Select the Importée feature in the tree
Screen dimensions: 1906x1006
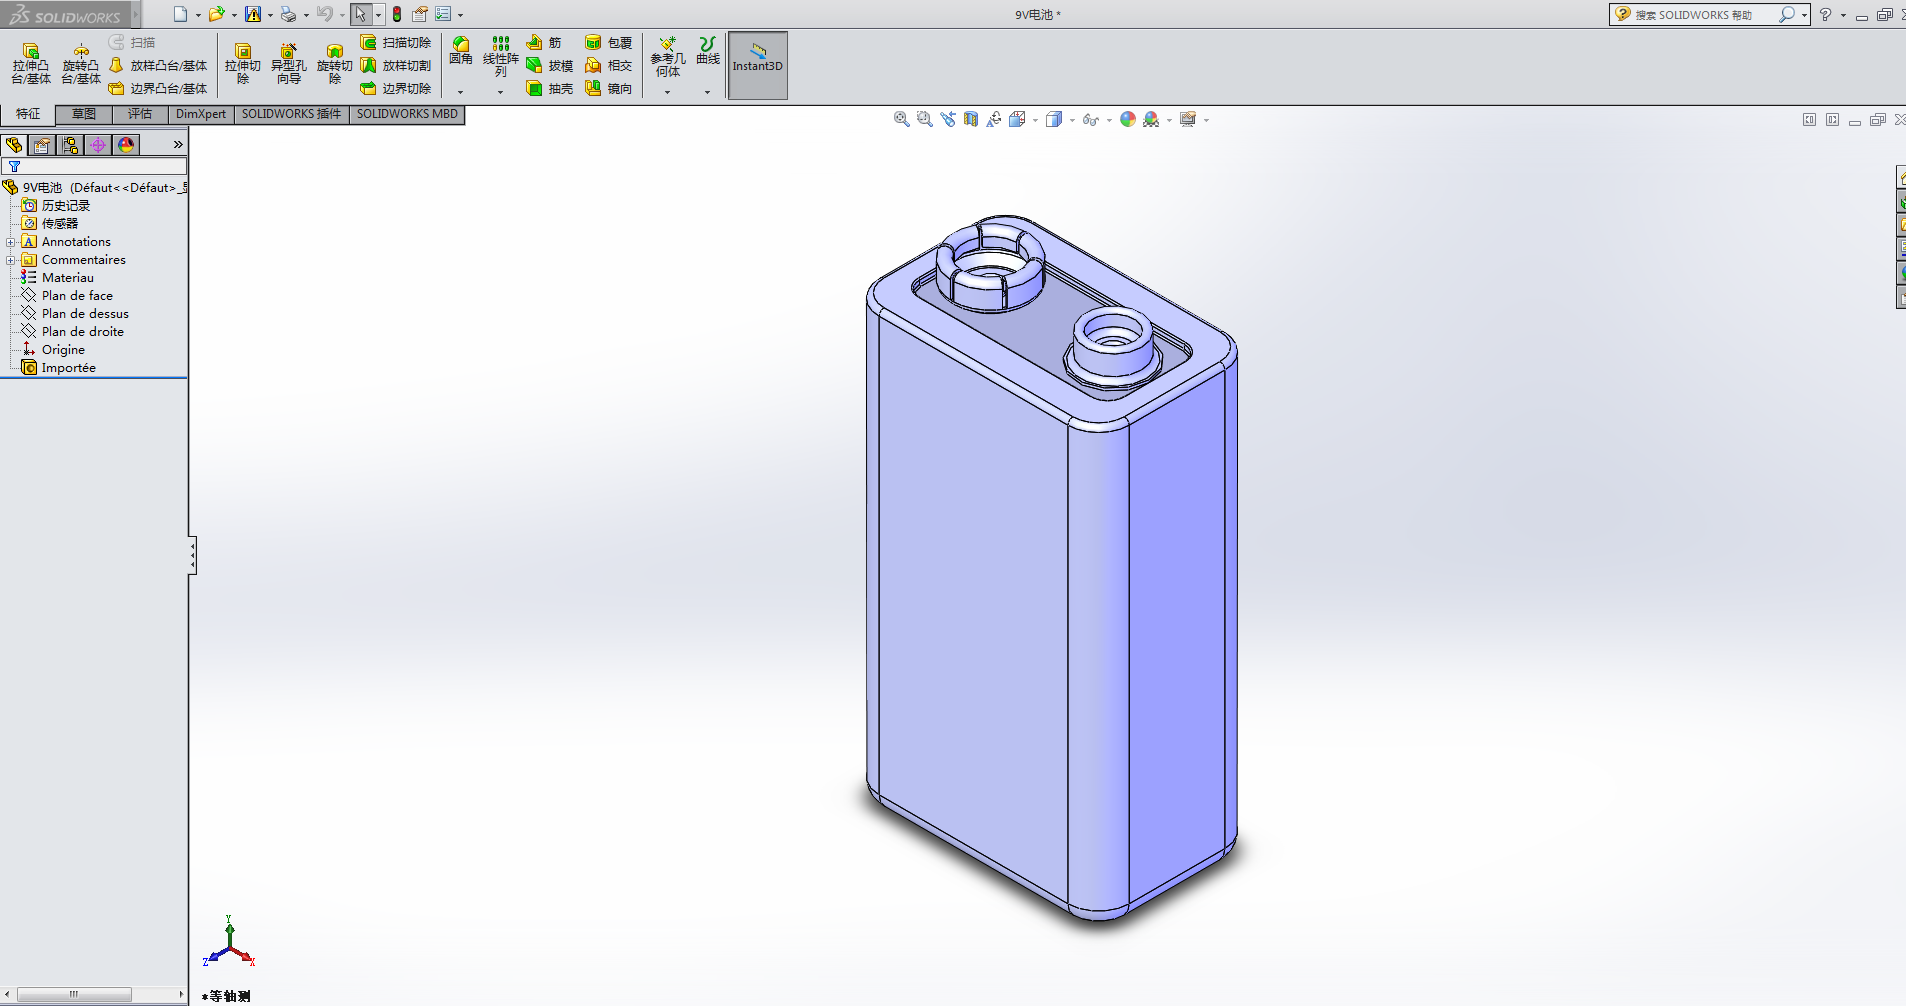pos(59,368)
